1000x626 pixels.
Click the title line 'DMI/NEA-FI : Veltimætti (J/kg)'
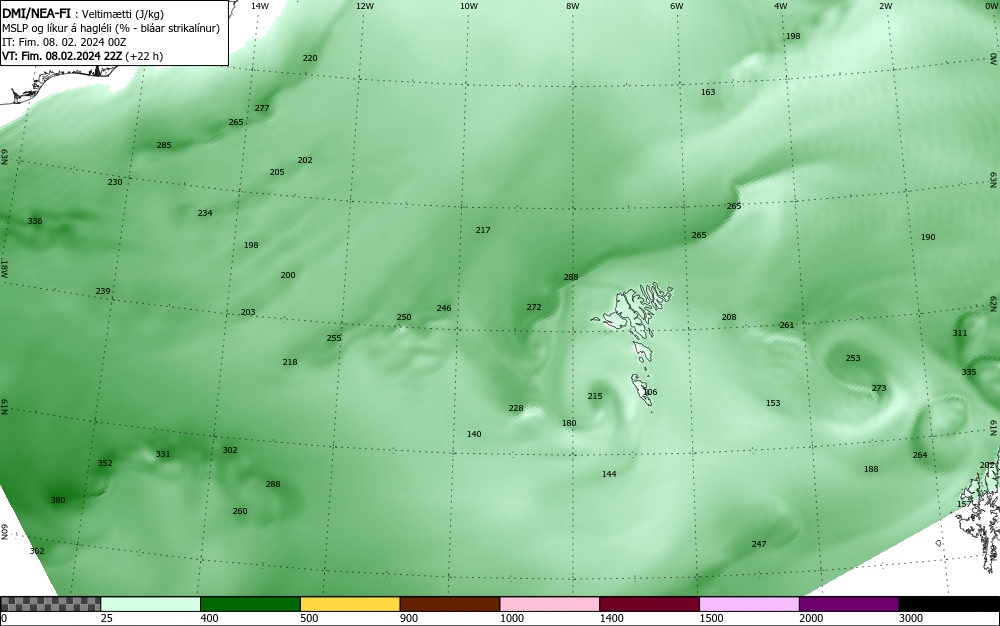tap(83, 13)
